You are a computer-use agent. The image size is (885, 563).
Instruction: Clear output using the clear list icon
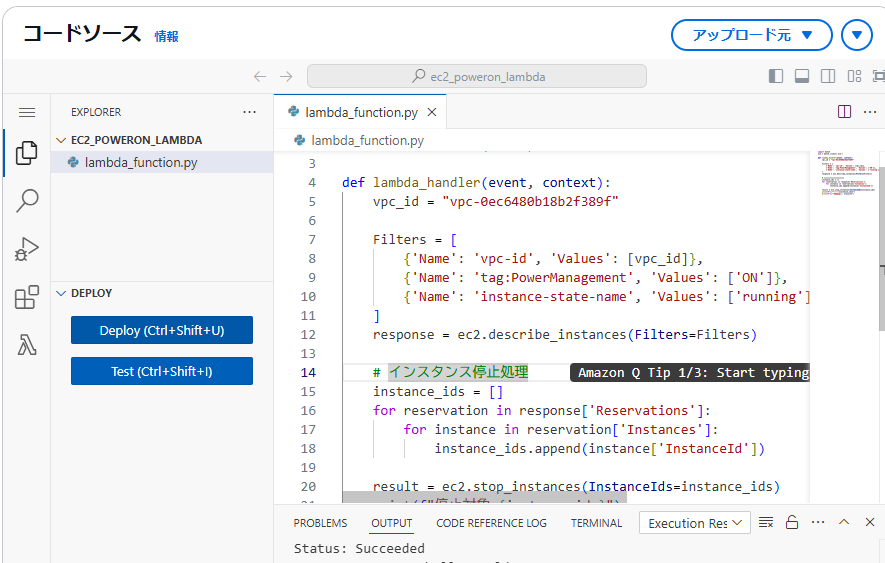tap(766, 522)
